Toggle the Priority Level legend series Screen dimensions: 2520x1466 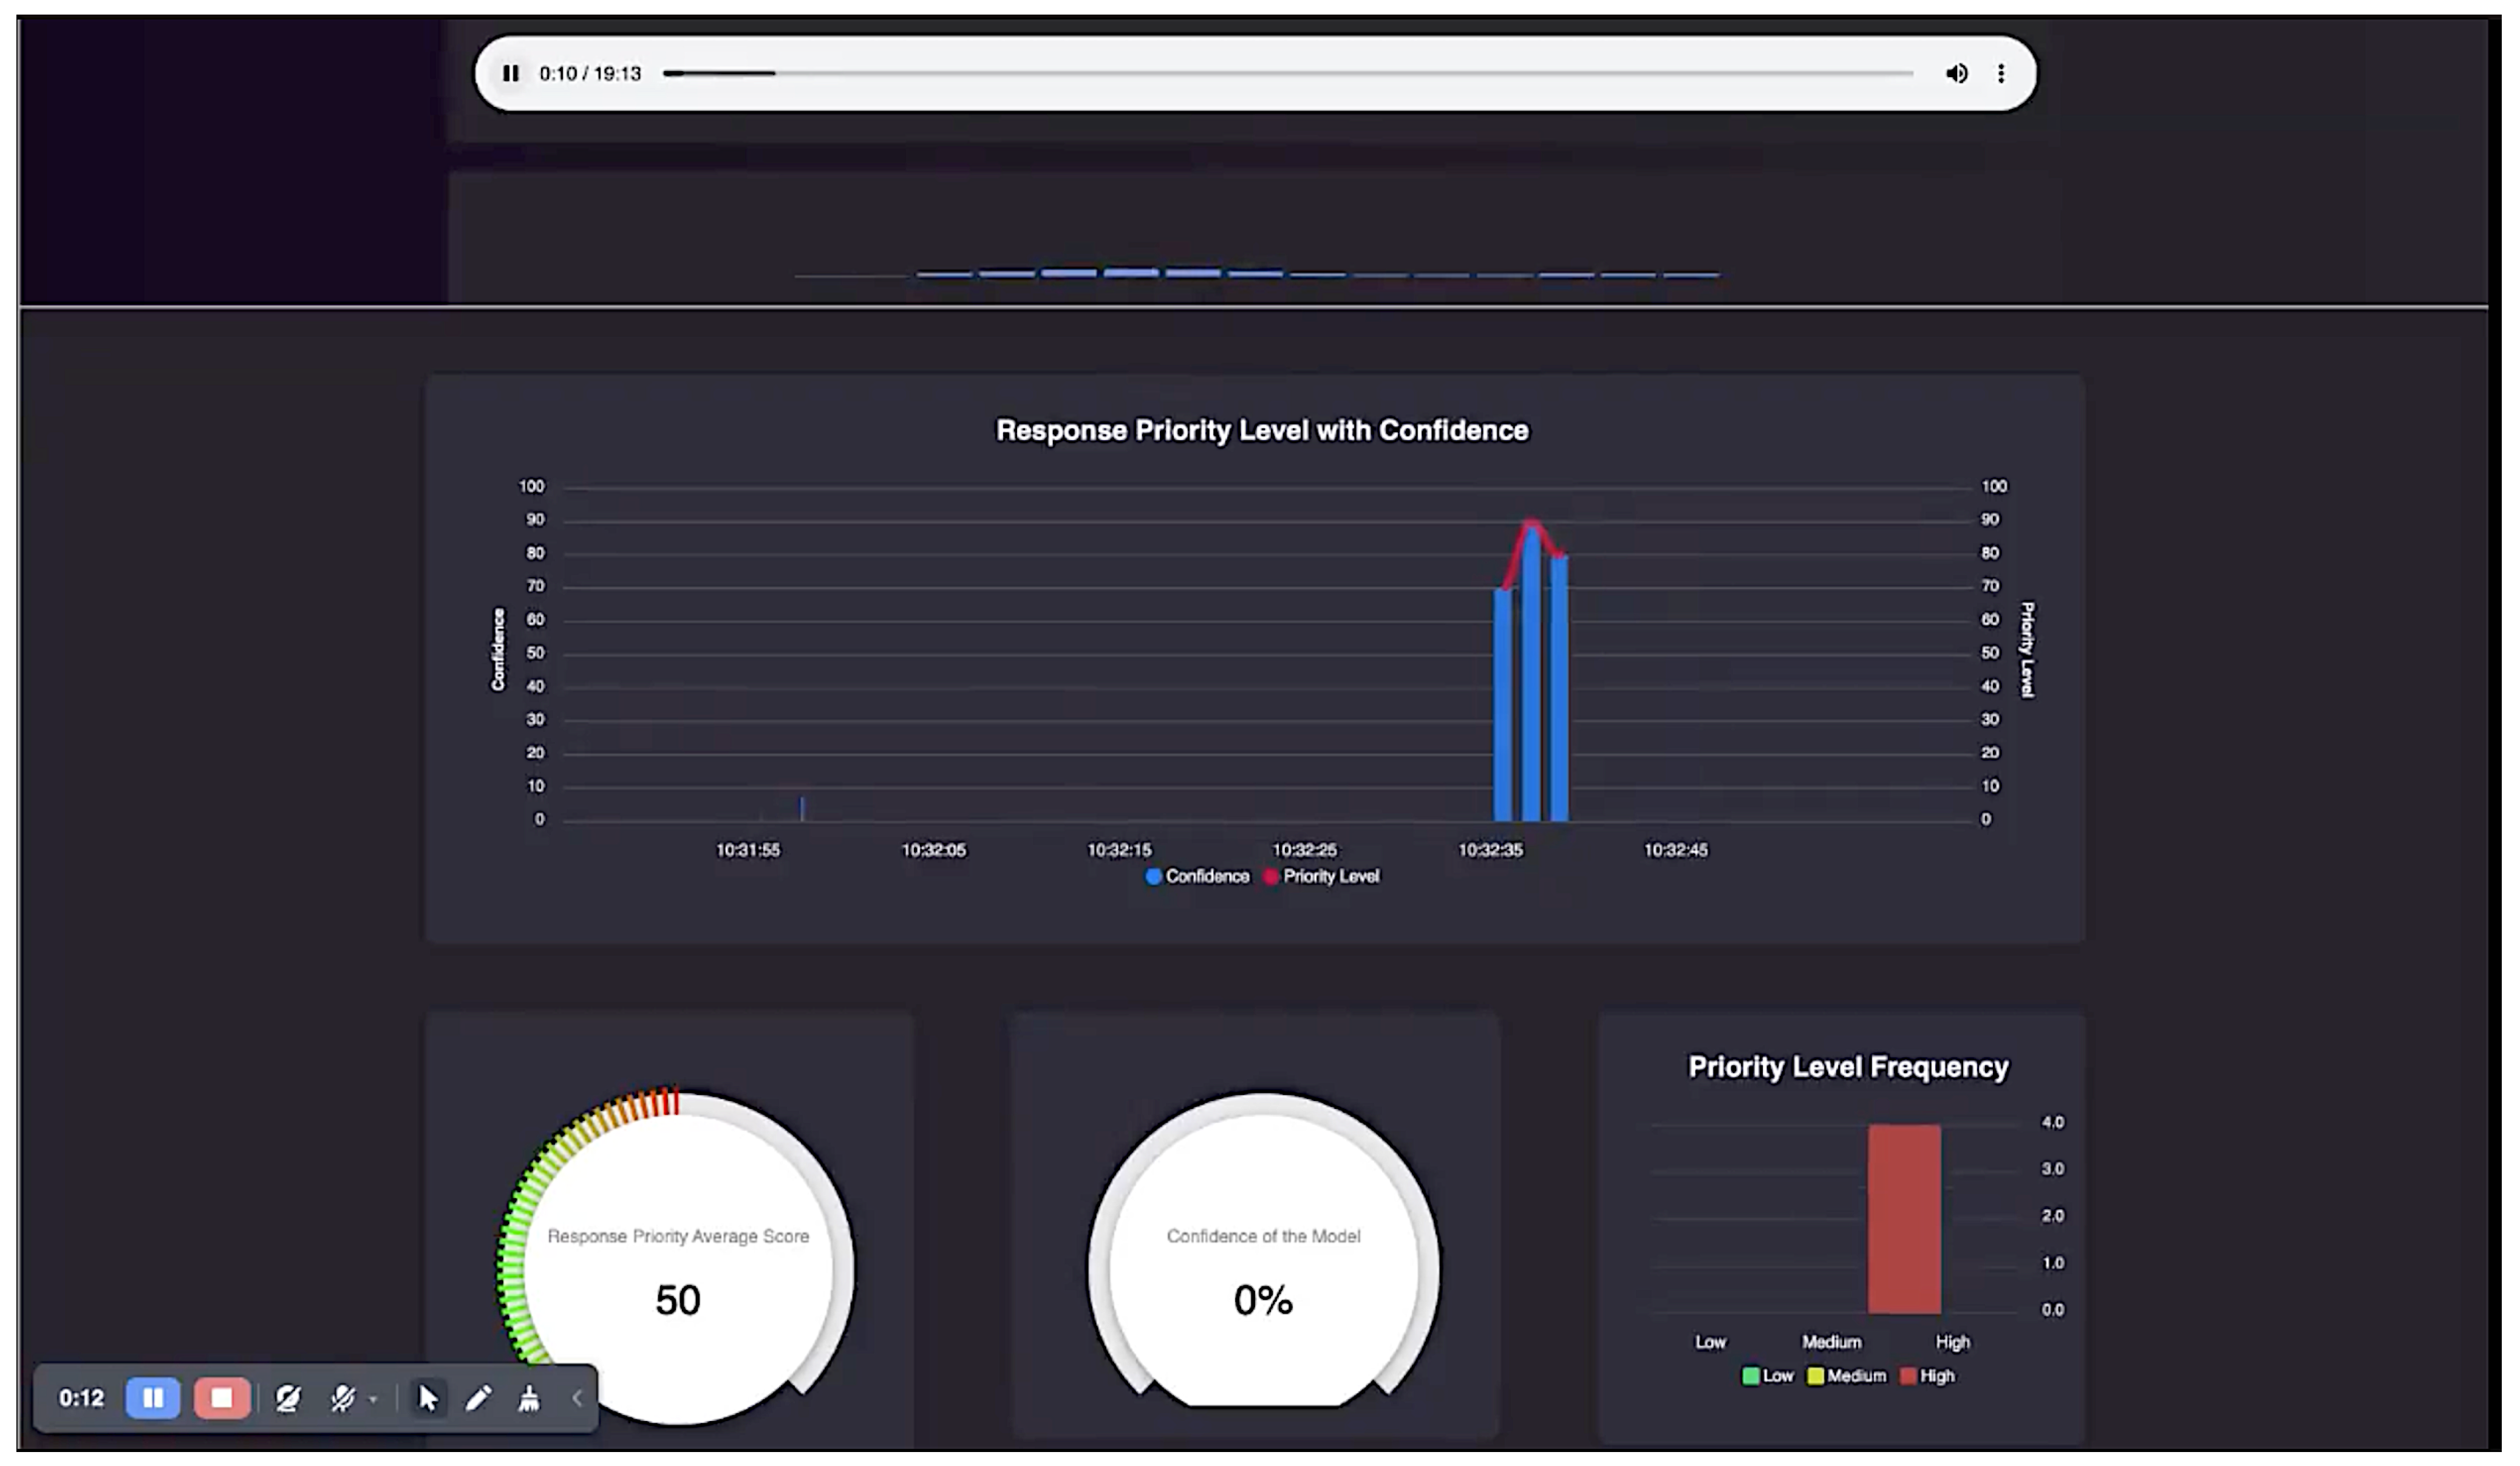point(1321,876)
